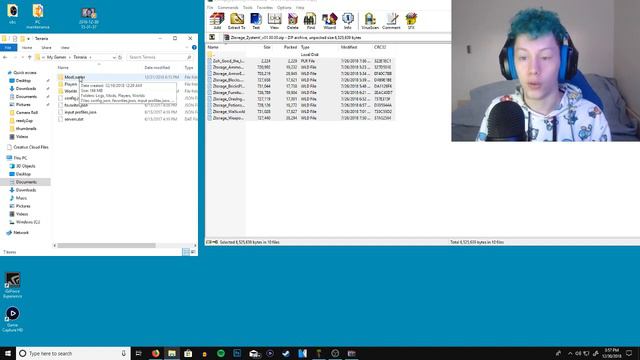The width and height of the screenshot is (640, 360).
Task: Click in the Search Terraria field
Action: click(x=159, y=57)
